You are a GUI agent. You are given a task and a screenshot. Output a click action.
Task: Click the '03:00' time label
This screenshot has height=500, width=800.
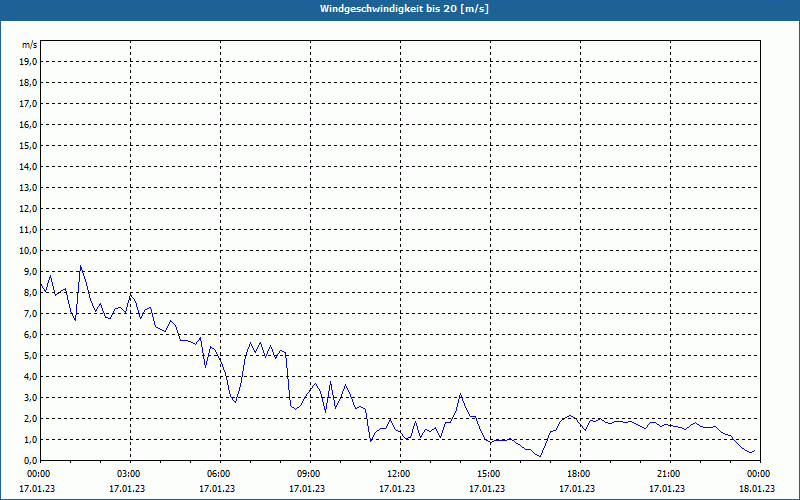131,474
